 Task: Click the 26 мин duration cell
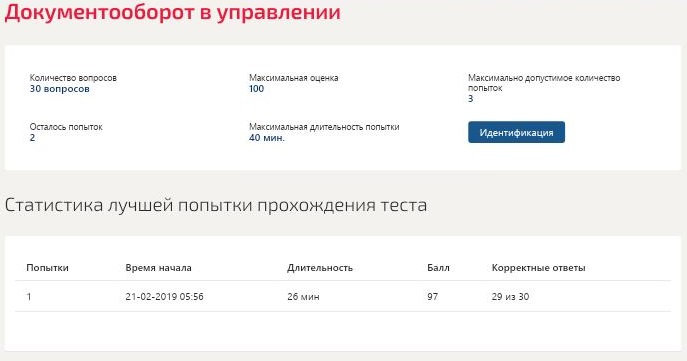[303, 297]
